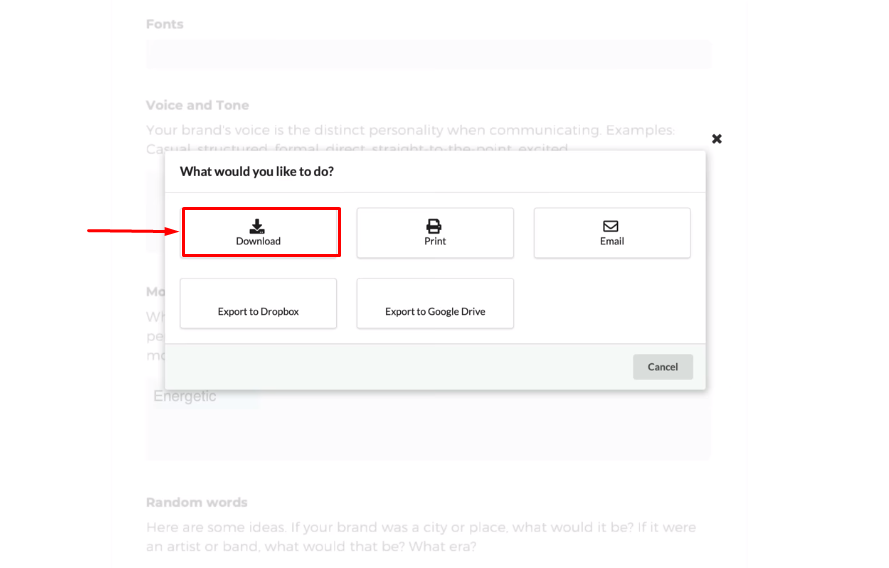Click the dialog title 'What would you like to do?'
889x568 pixels.
click(257, 172)
